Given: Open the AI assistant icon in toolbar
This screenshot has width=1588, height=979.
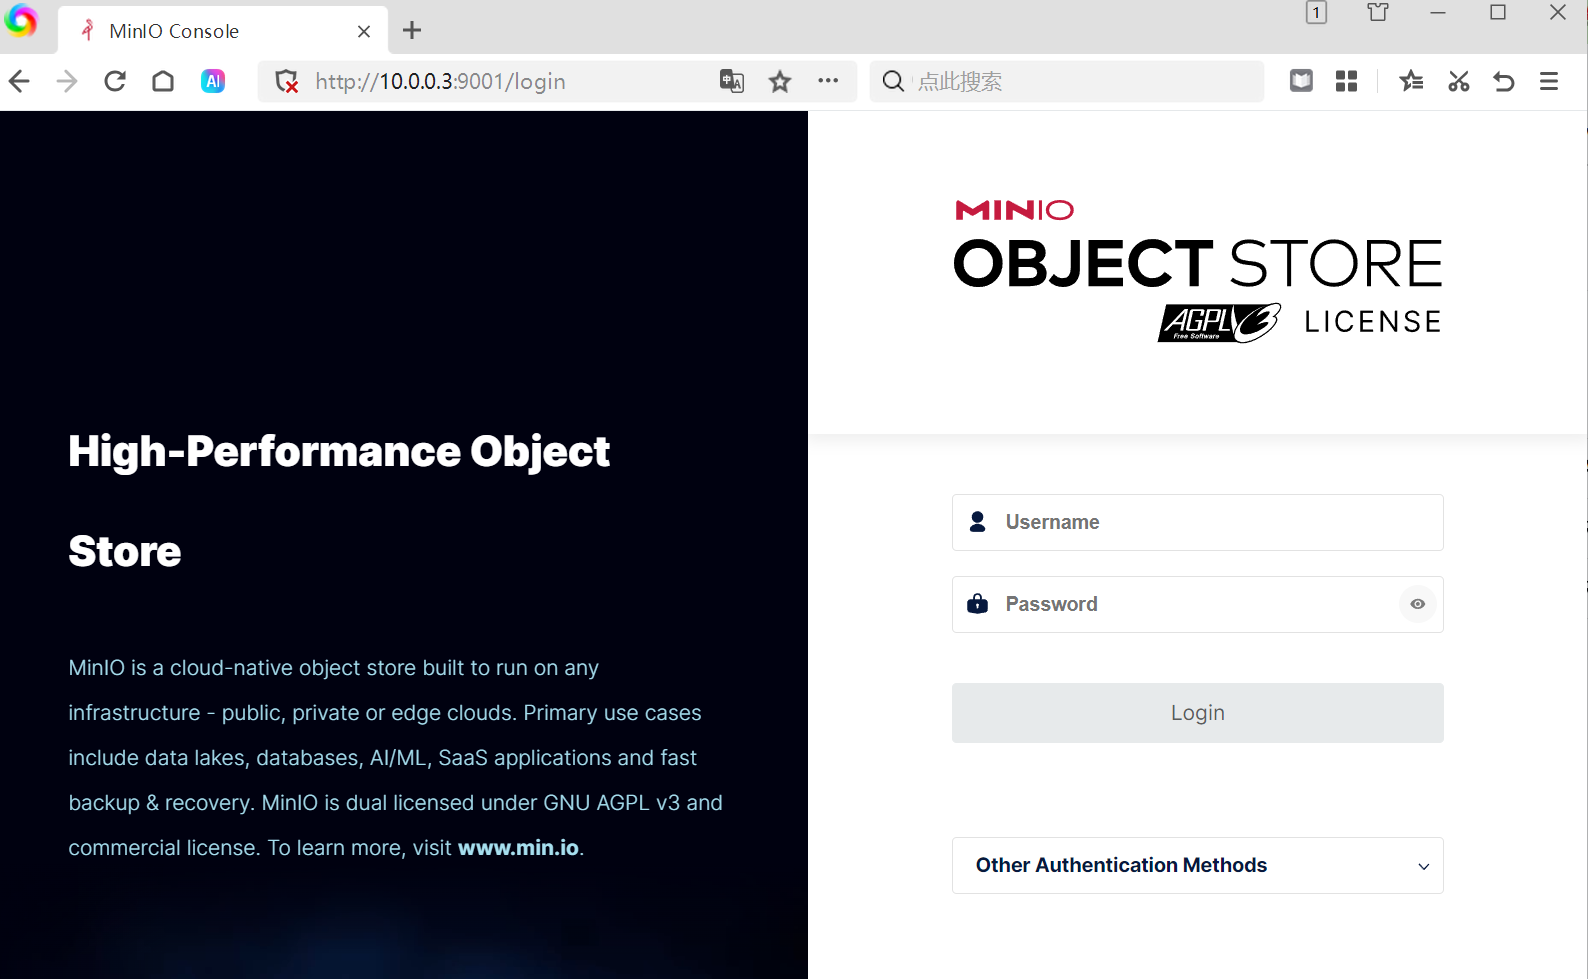Looking at the screenshot, I should point(213,81).
